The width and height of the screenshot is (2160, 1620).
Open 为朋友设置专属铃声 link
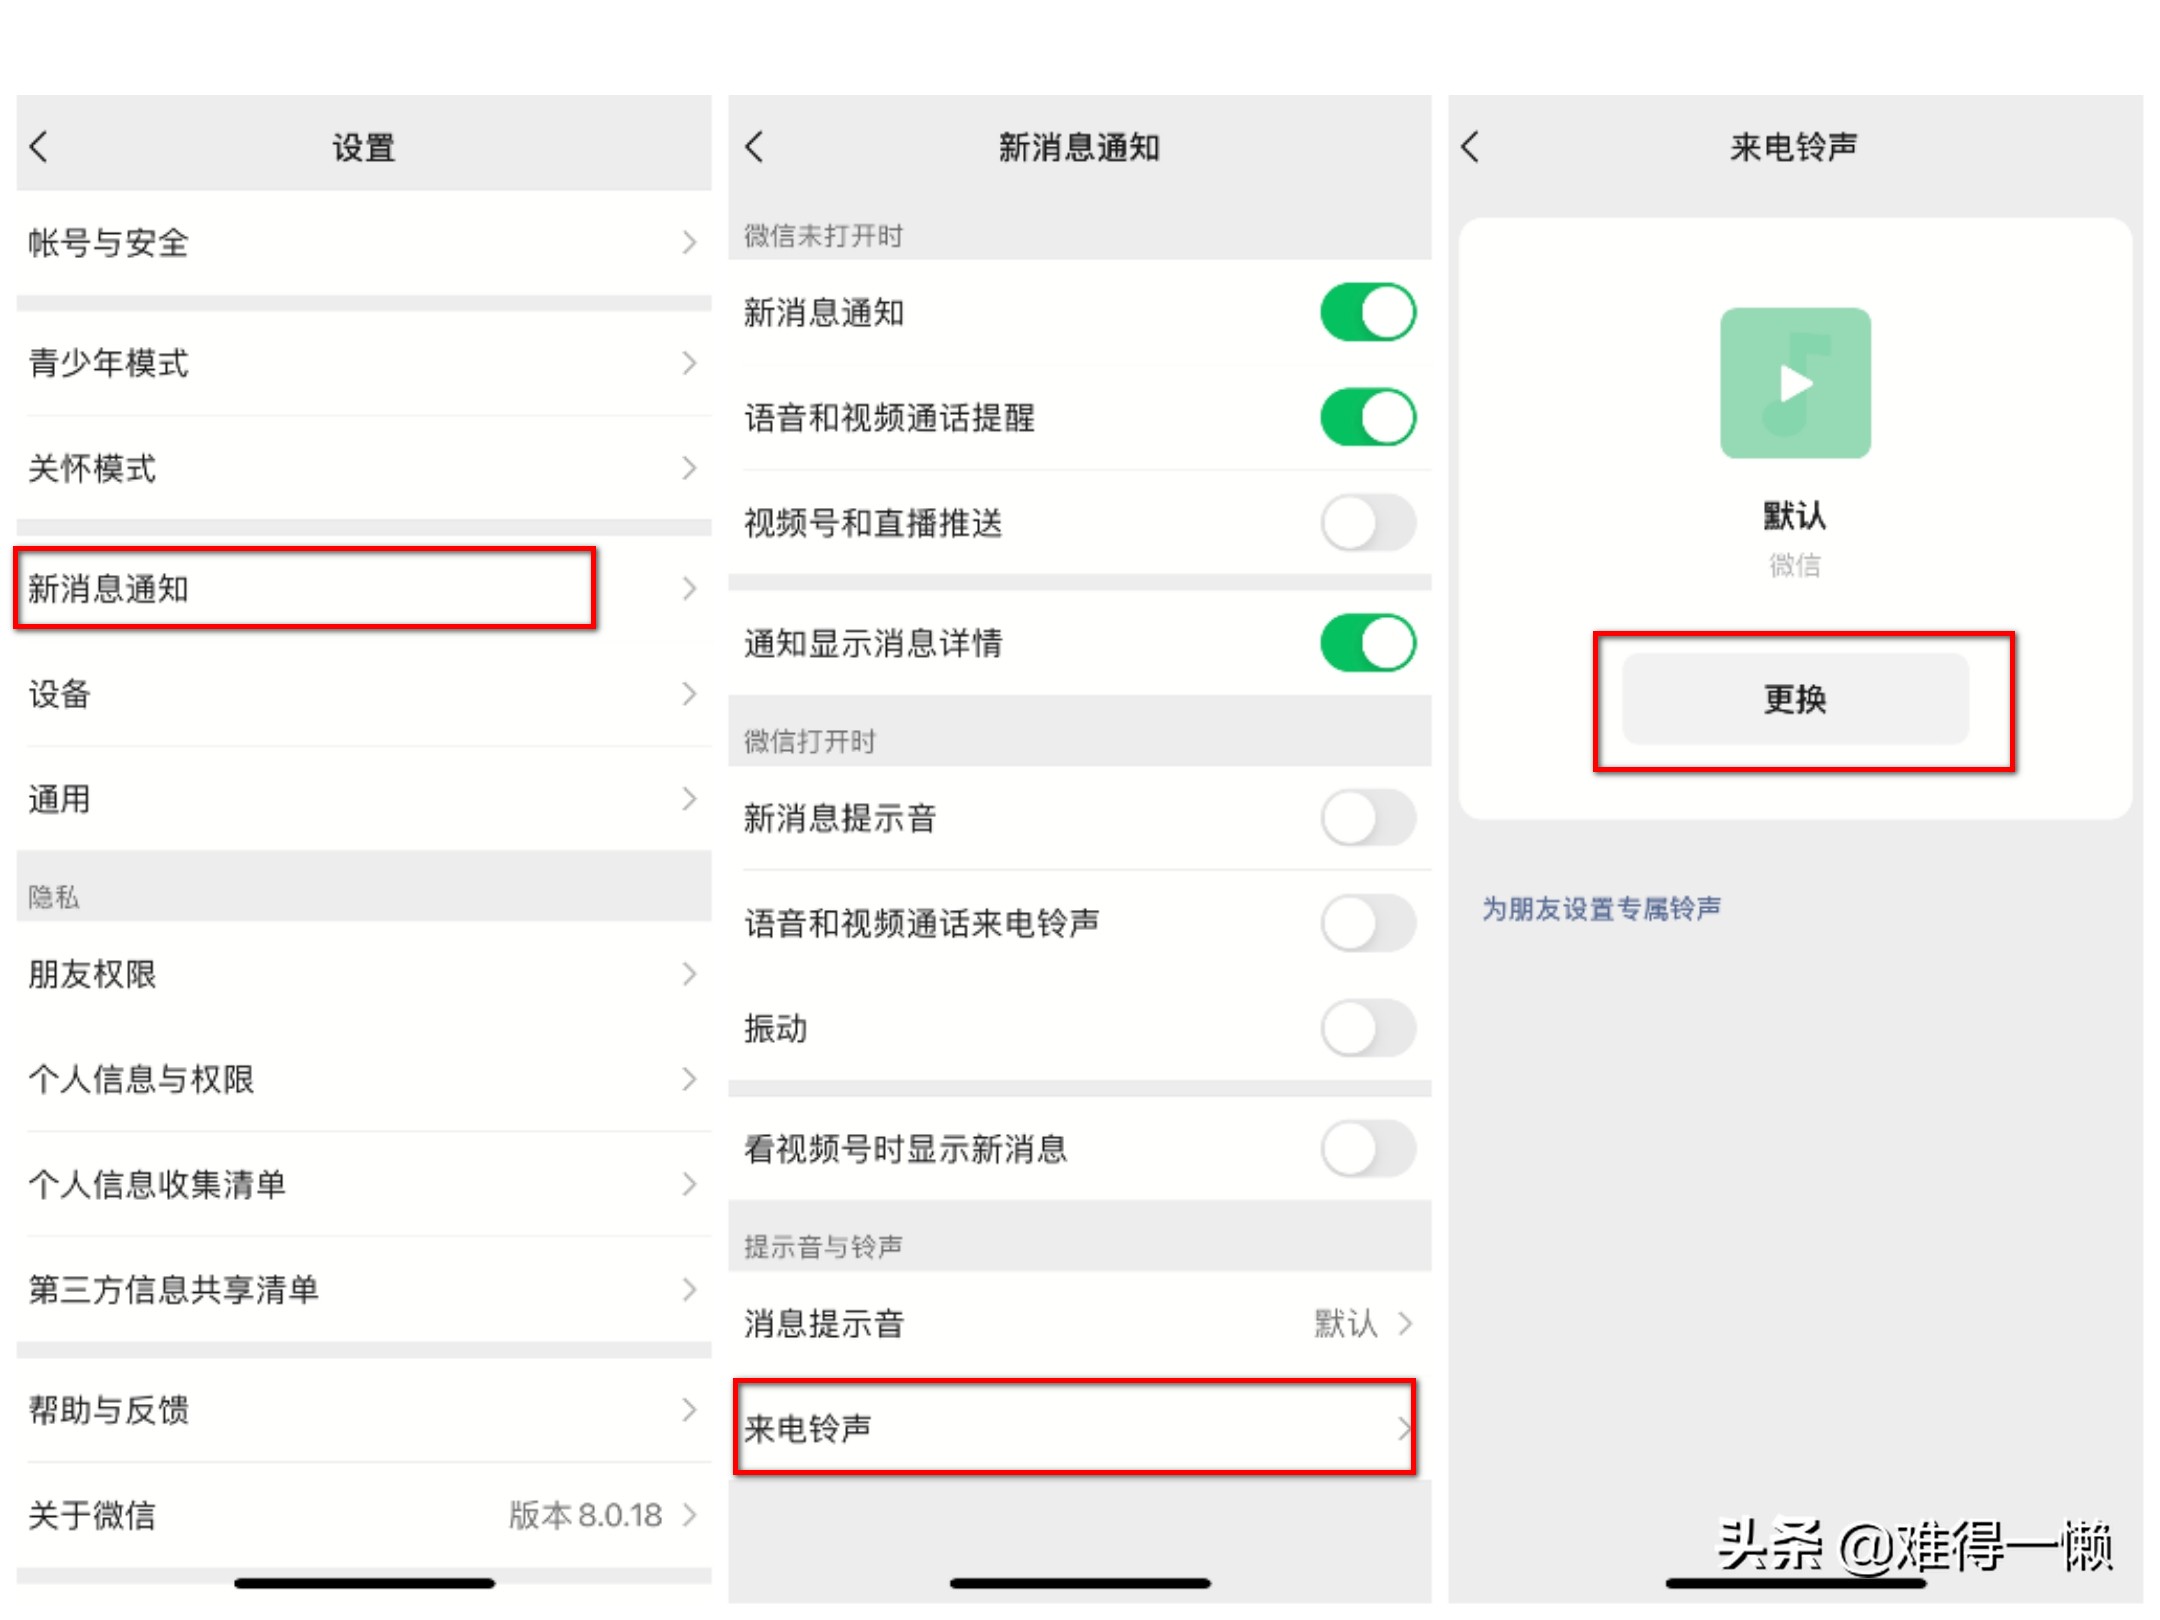tap(1601, 908)
